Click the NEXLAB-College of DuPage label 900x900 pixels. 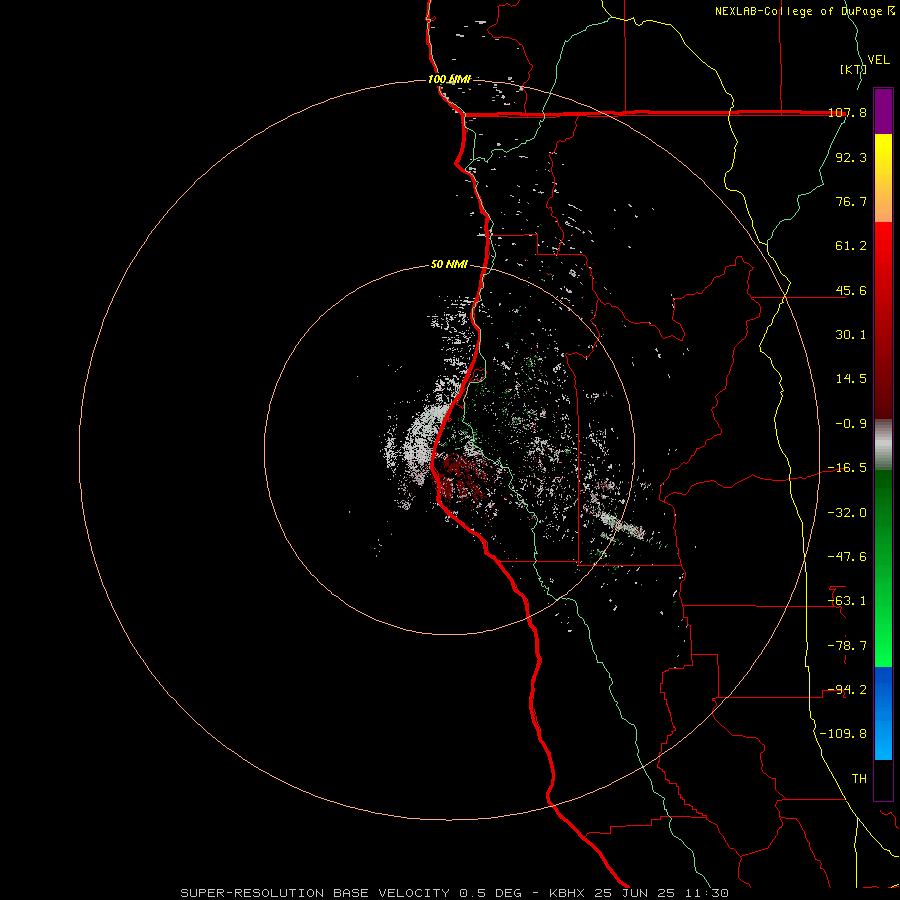pyautogui.click(x=800, y=11)
